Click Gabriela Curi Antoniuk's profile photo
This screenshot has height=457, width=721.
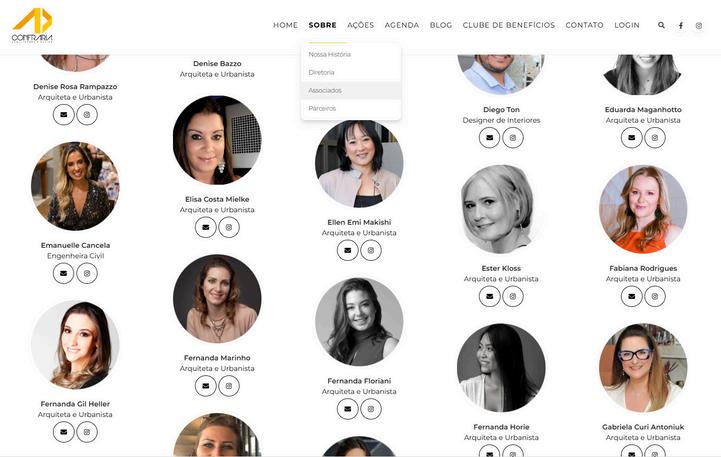(x=643, y=367)
